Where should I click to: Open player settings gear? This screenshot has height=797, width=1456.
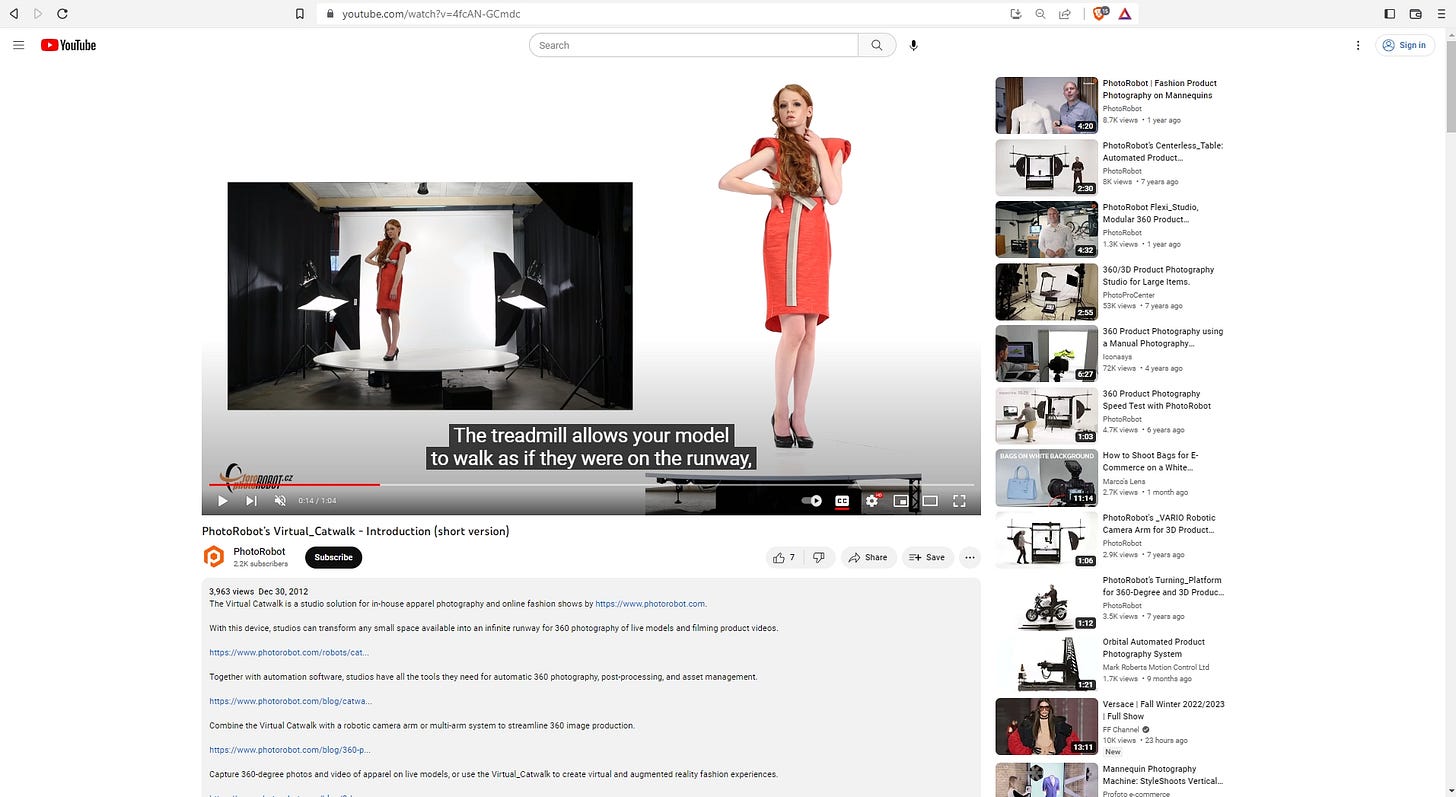point(872,501)
